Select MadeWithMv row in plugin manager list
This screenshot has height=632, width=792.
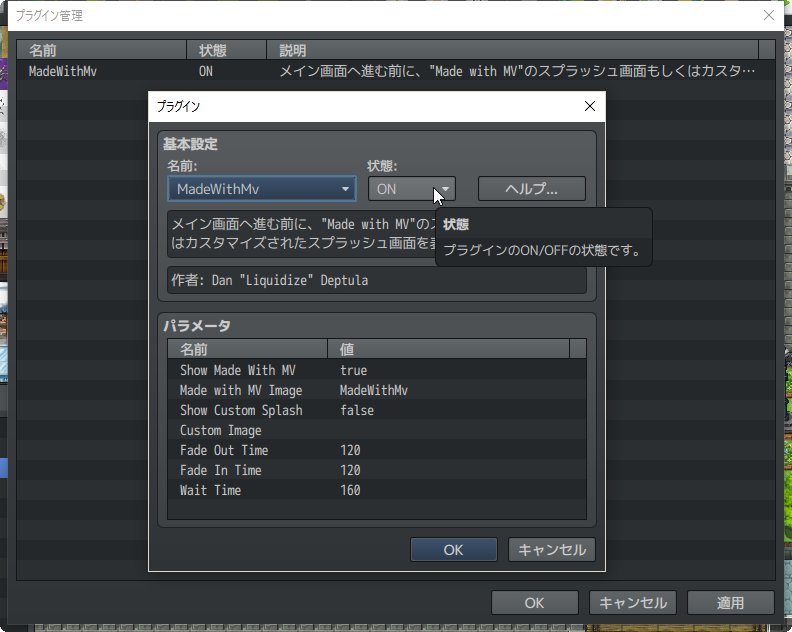pos(396,71)
